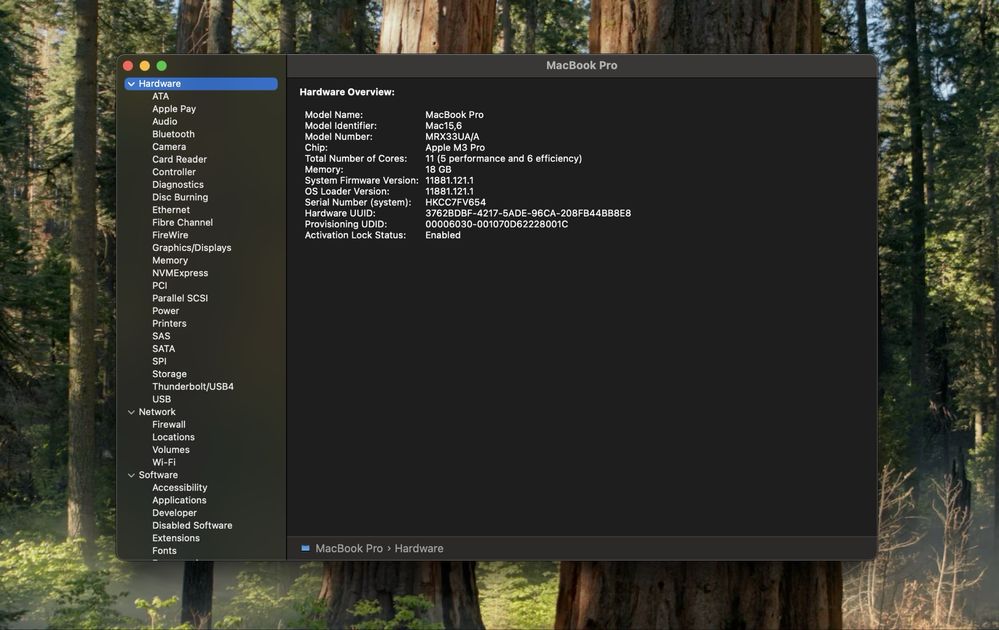The height and width of the screenshot is (630, 999).
Task: Select the Hardware category row
Action: [x=201, y=83]
